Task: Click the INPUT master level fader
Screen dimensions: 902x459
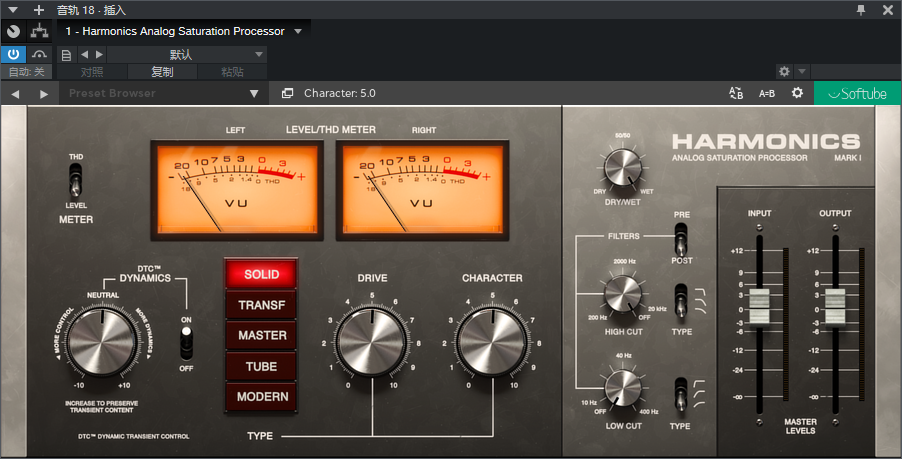Action: (x=759, y=305)
